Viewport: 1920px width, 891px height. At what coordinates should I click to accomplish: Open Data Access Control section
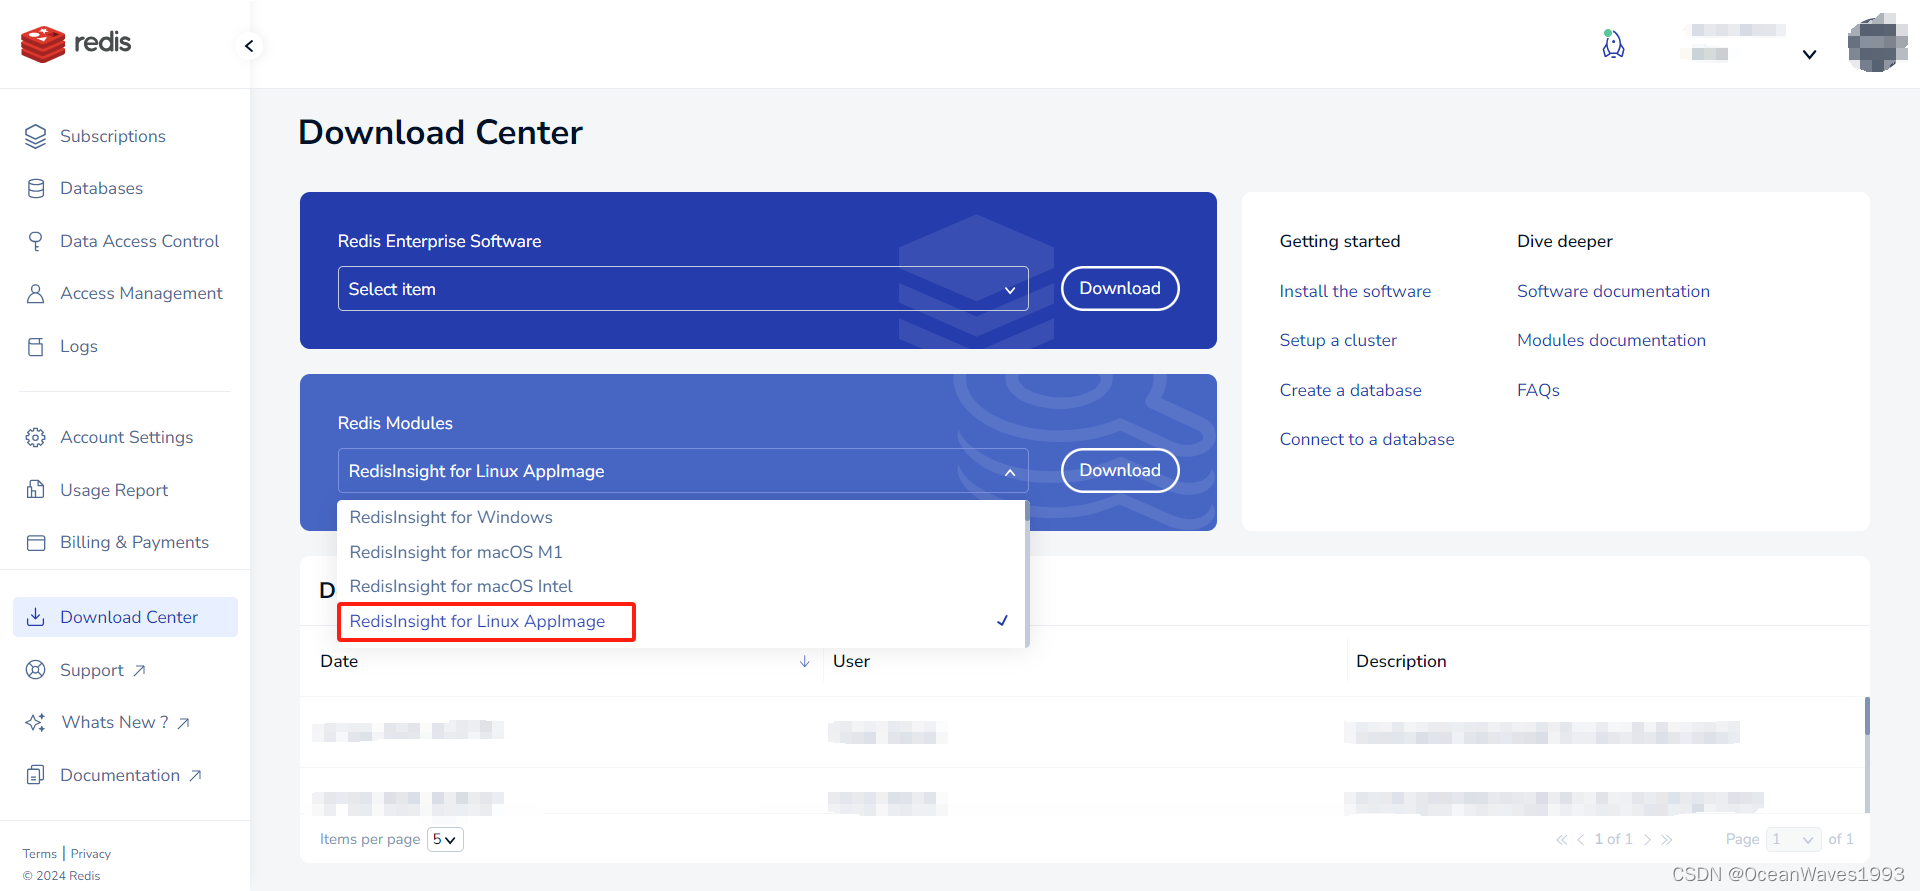click(139, 241)
